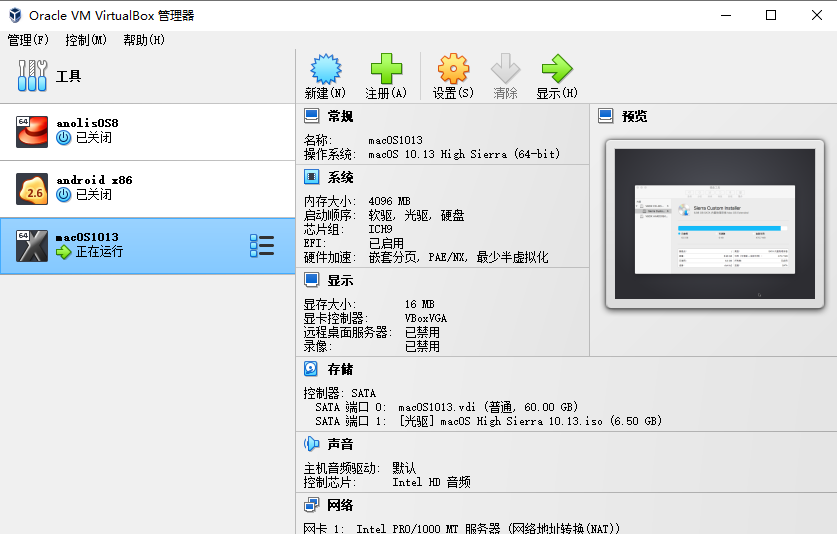This screenshot has width=837, height=534.
Task: Click macOS1013 running green arrow icon
Action: click(64, 252)
